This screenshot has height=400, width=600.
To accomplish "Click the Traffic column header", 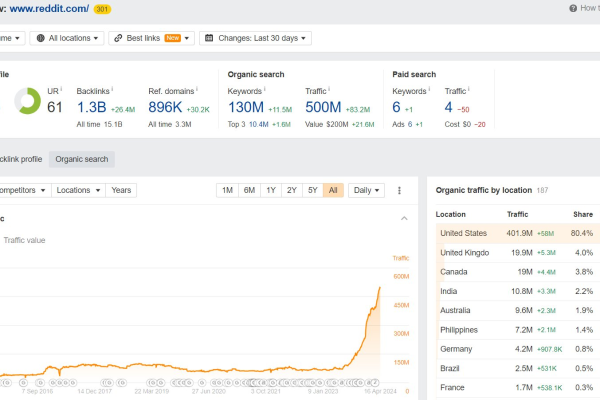I will [x=517, y=214].
